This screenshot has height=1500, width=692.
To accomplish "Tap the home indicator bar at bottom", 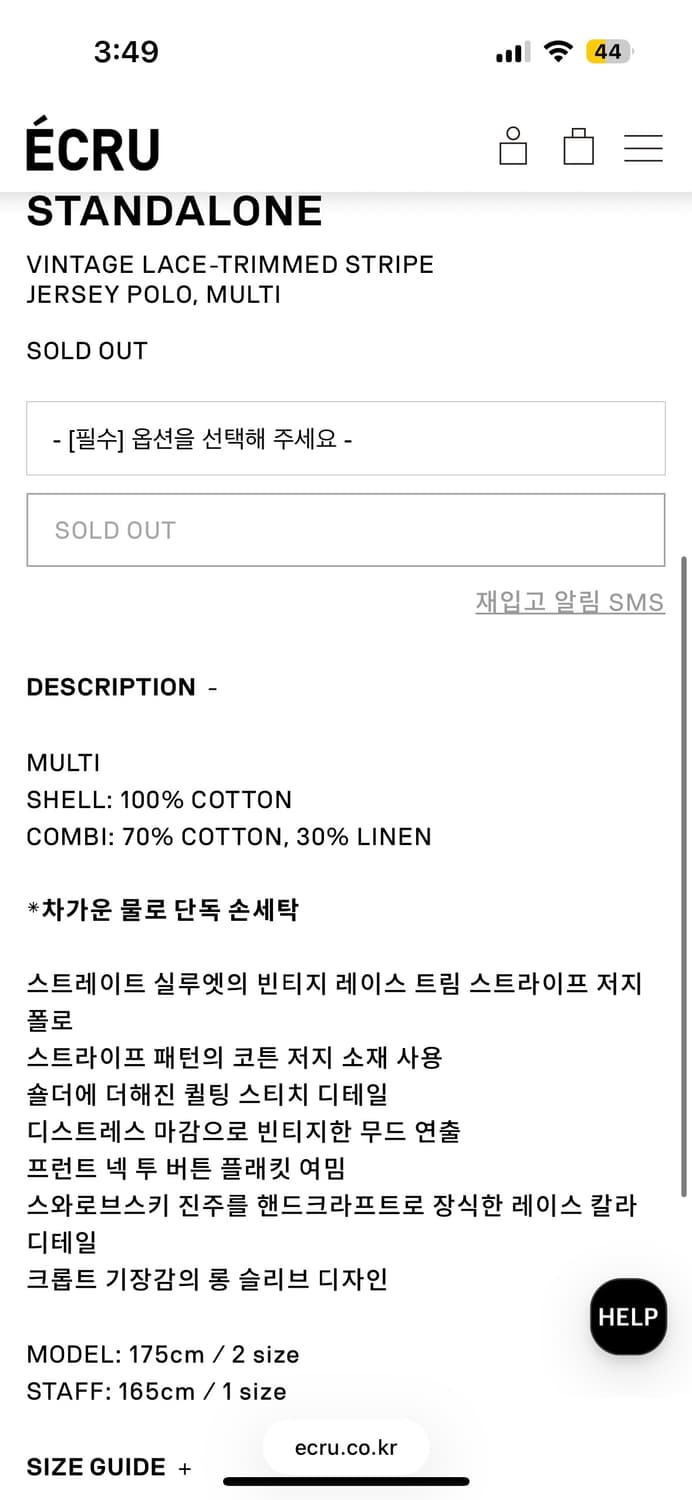I will [346, 1481].
